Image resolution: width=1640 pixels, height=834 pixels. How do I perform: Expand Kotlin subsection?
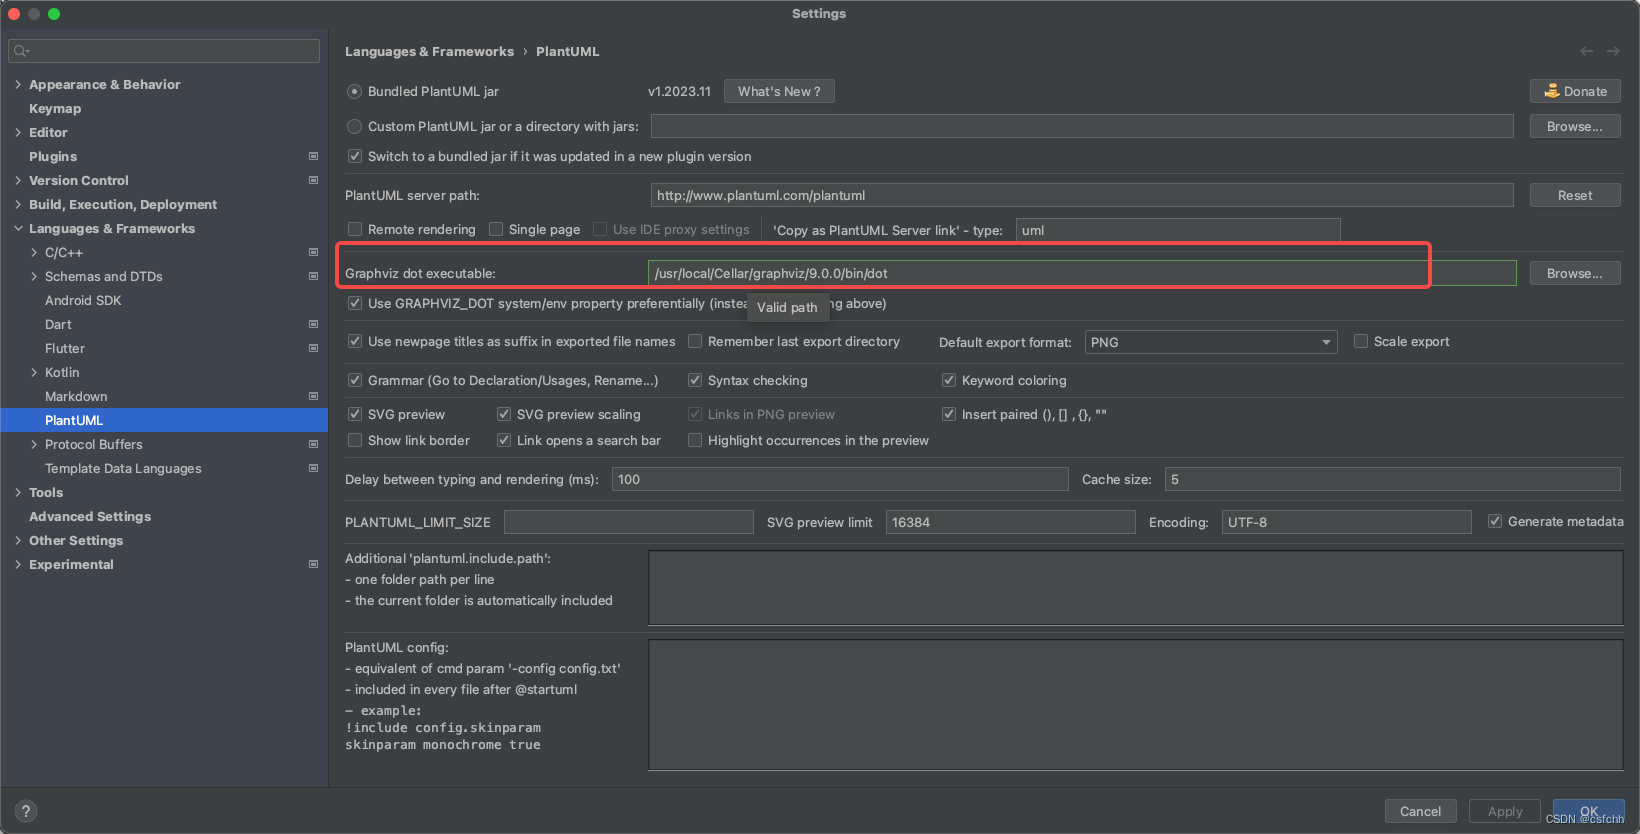[x=34, y=372]
